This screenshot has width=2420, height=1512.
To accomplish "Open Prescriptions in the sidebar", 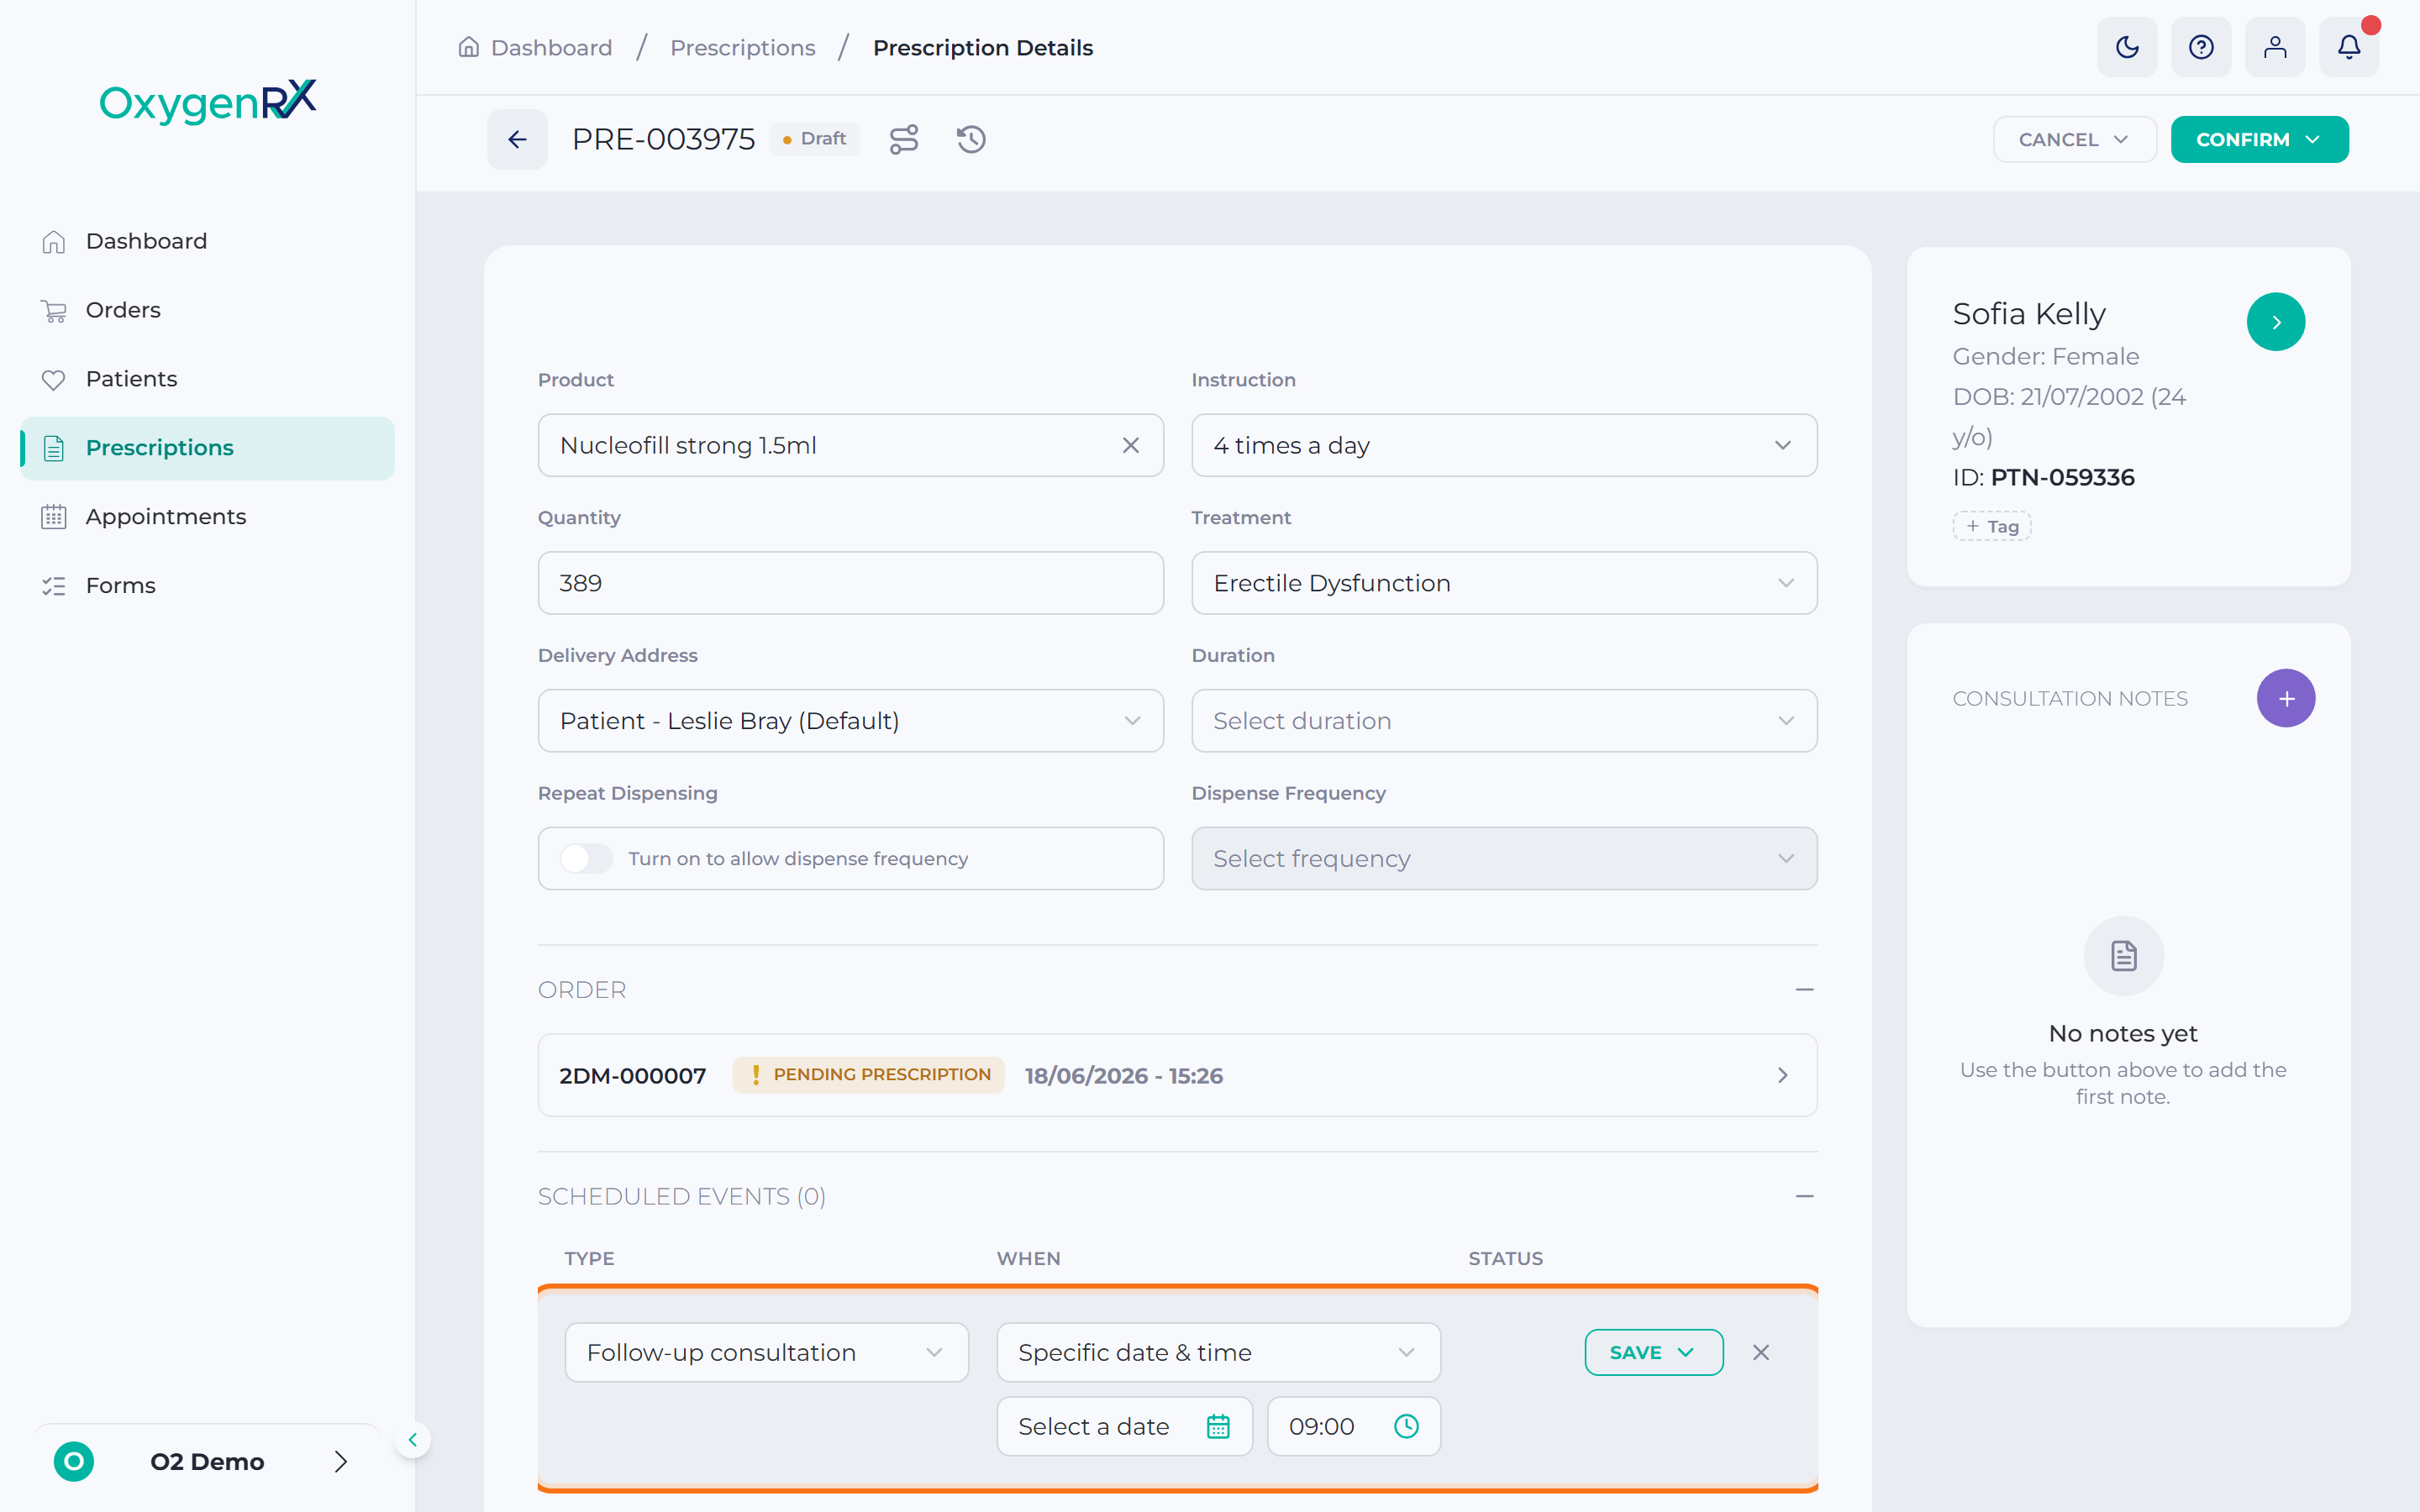I will 207,448.
